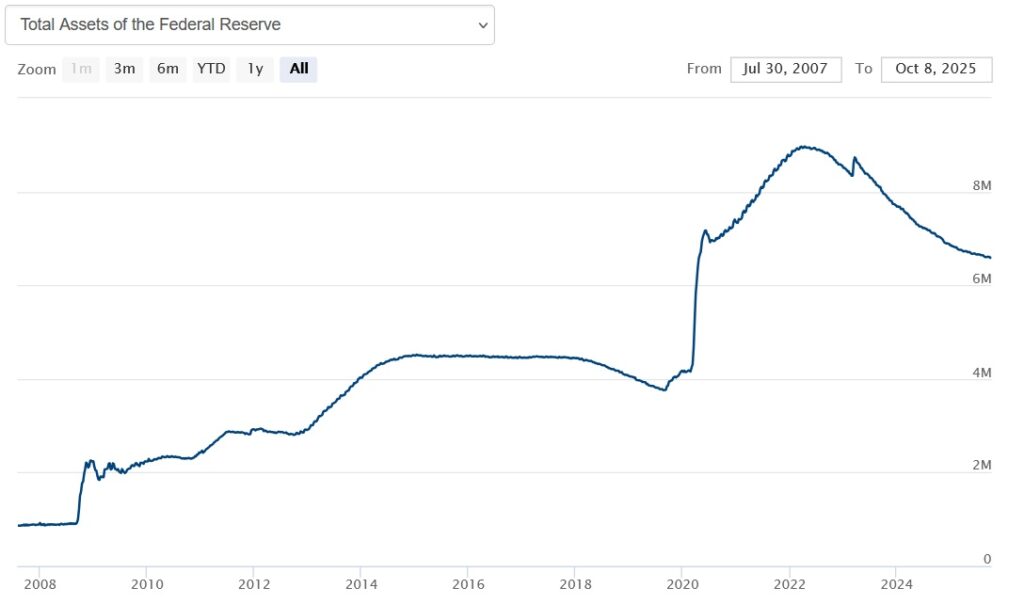Click the flat plateau around 2016
Viewport: 1024px width, 604px height.
(x=470, y=356)
